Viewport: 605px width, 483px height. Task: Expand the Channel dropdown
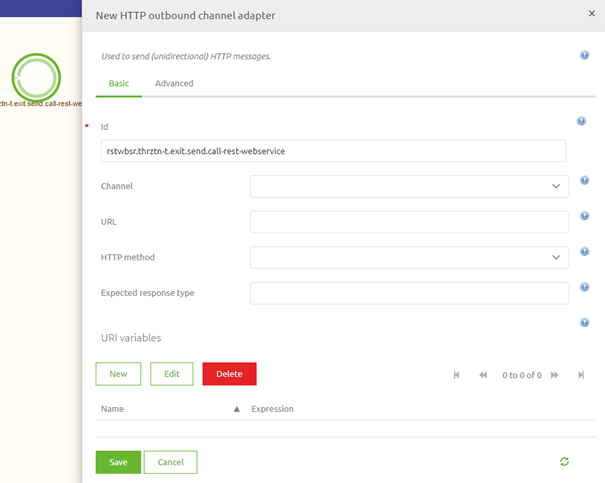tap(556, 186)
